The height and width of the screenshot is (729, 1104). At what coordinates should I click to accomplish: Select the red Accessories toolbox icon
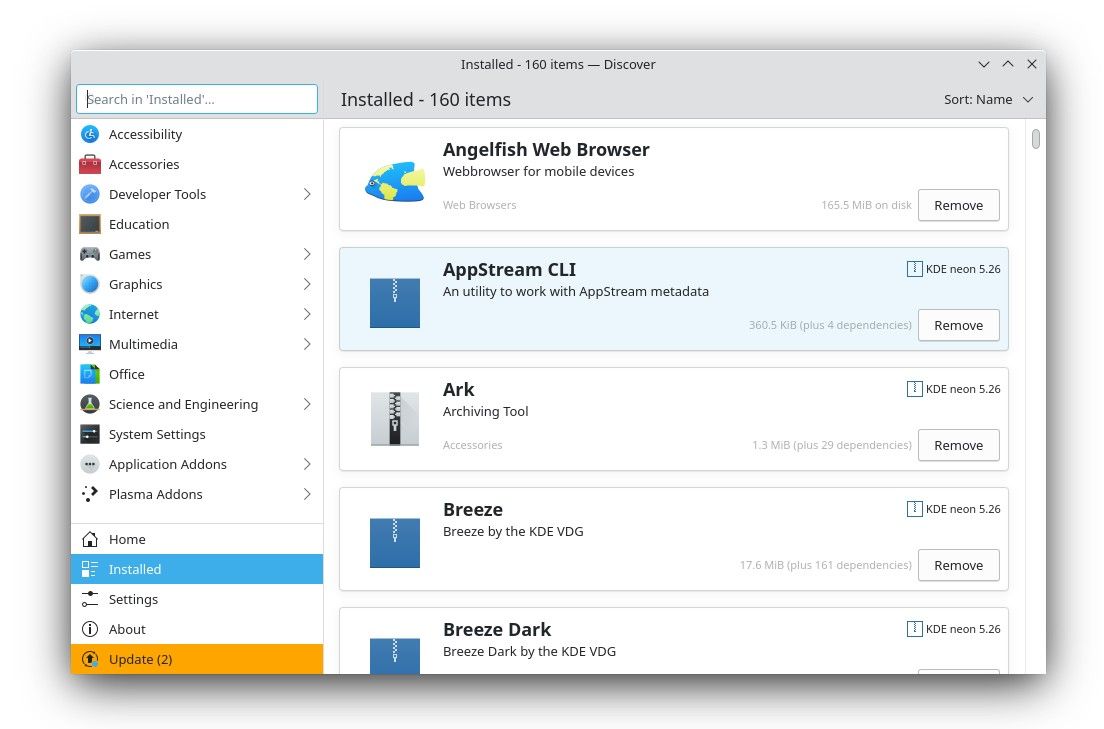pyautogui.click(x=89, y=164)
